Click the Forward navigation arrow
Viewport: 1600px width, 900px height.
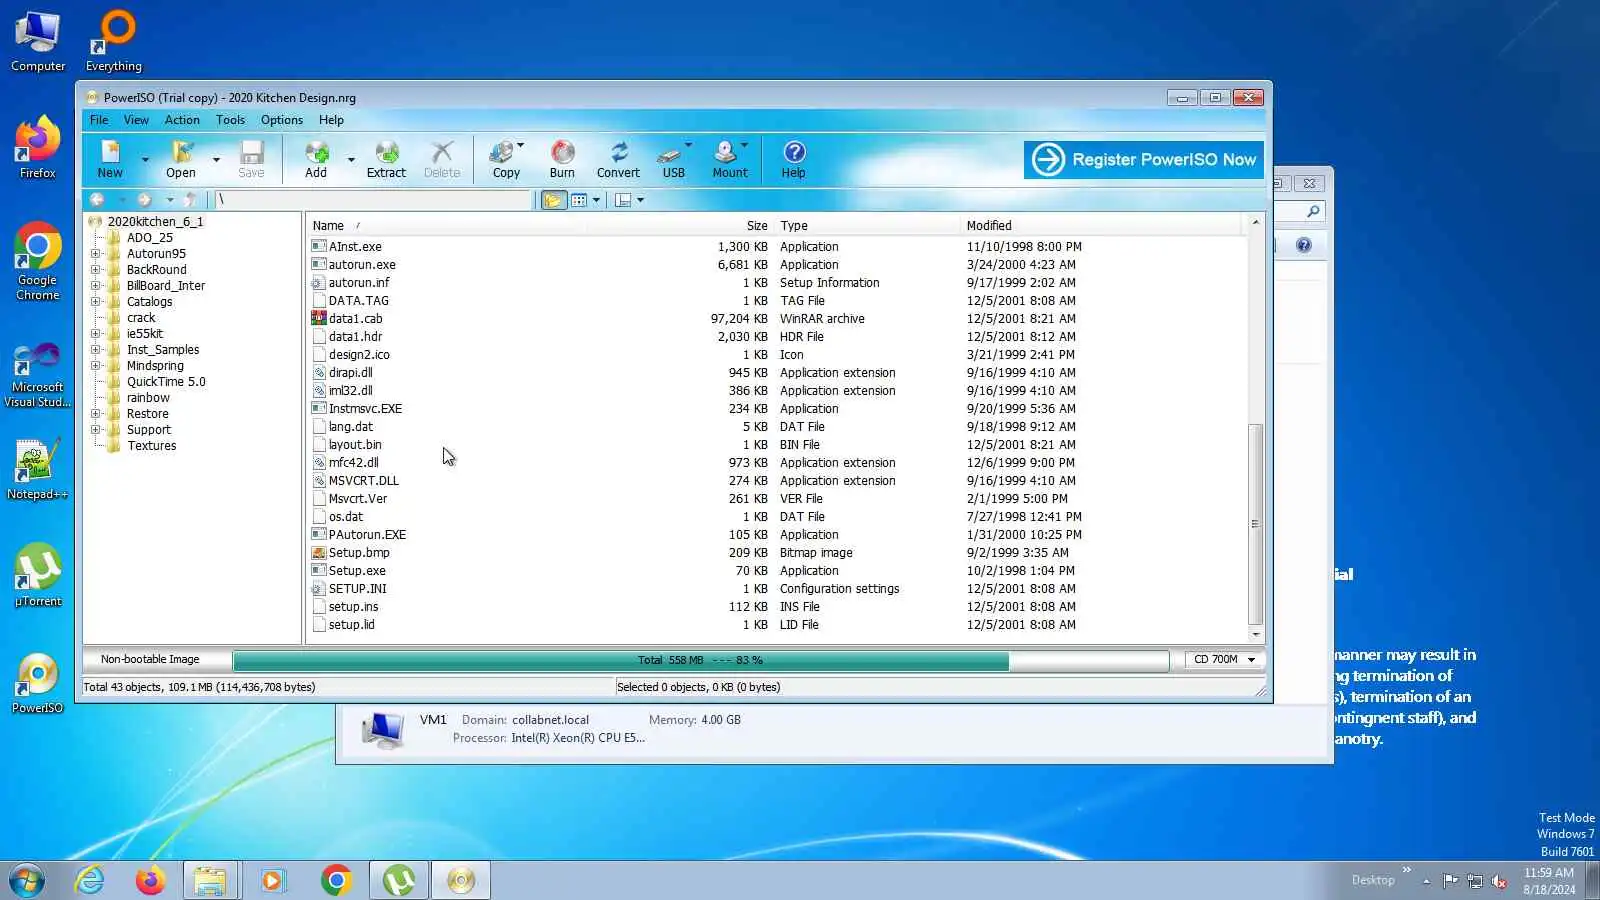[144, 200]
